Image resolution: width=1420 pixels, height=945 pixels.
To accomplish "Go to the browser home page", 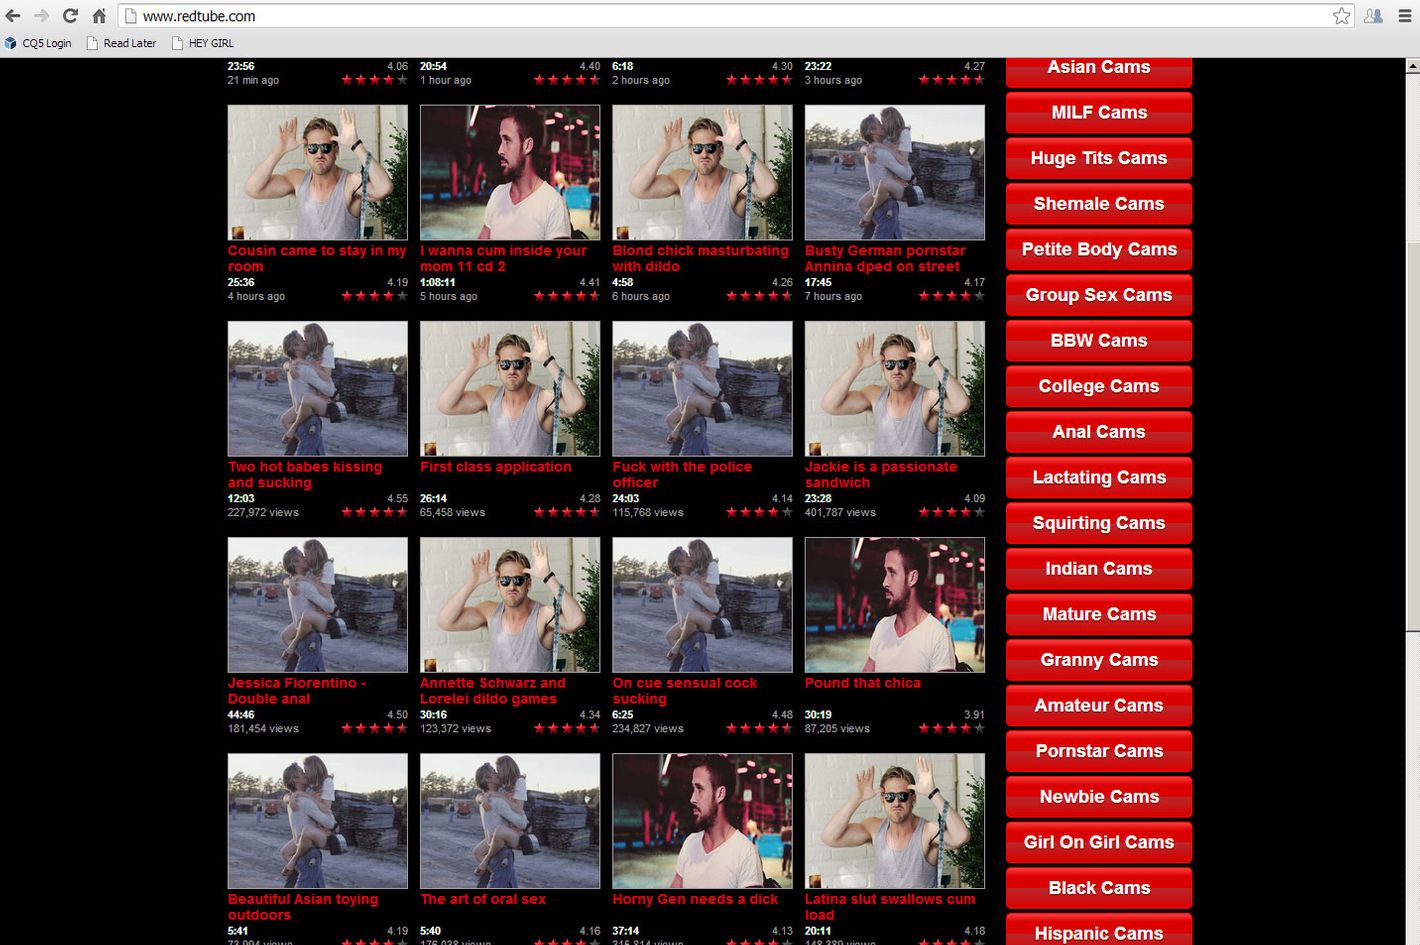I will (x=99, y=16).
